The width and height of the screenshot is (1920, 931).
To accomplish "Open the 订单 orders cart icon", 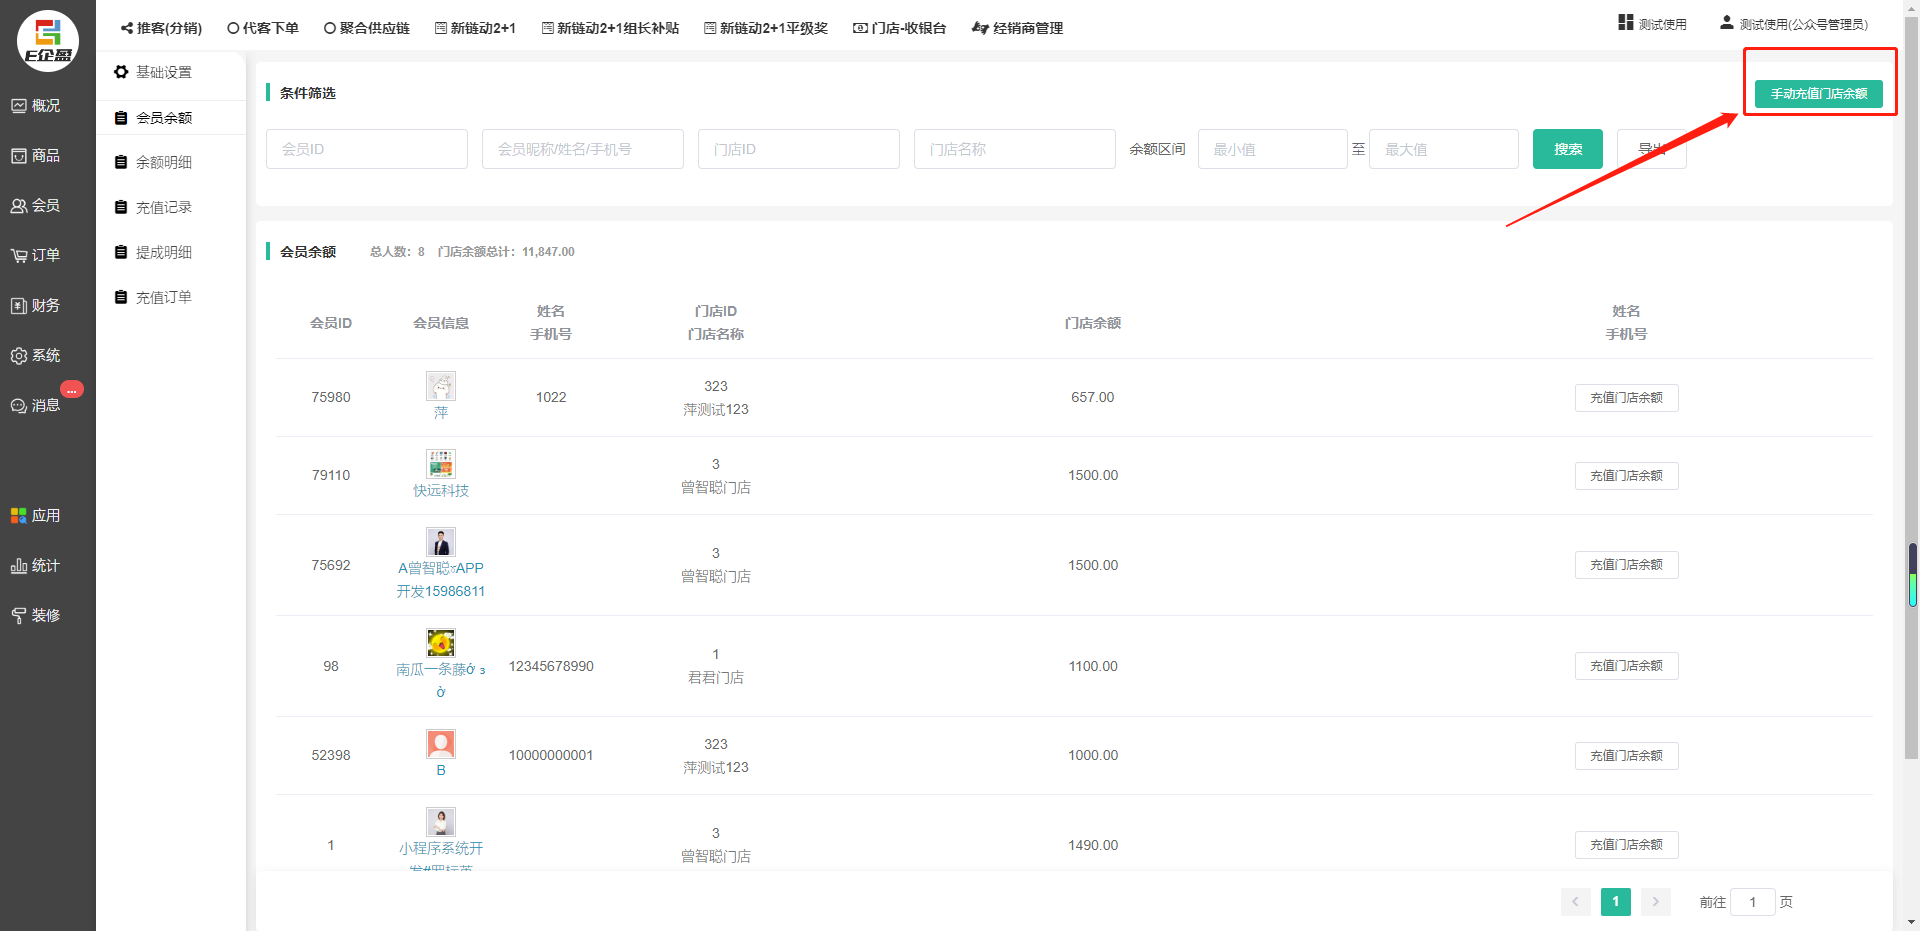I will [x=36, y=256].
